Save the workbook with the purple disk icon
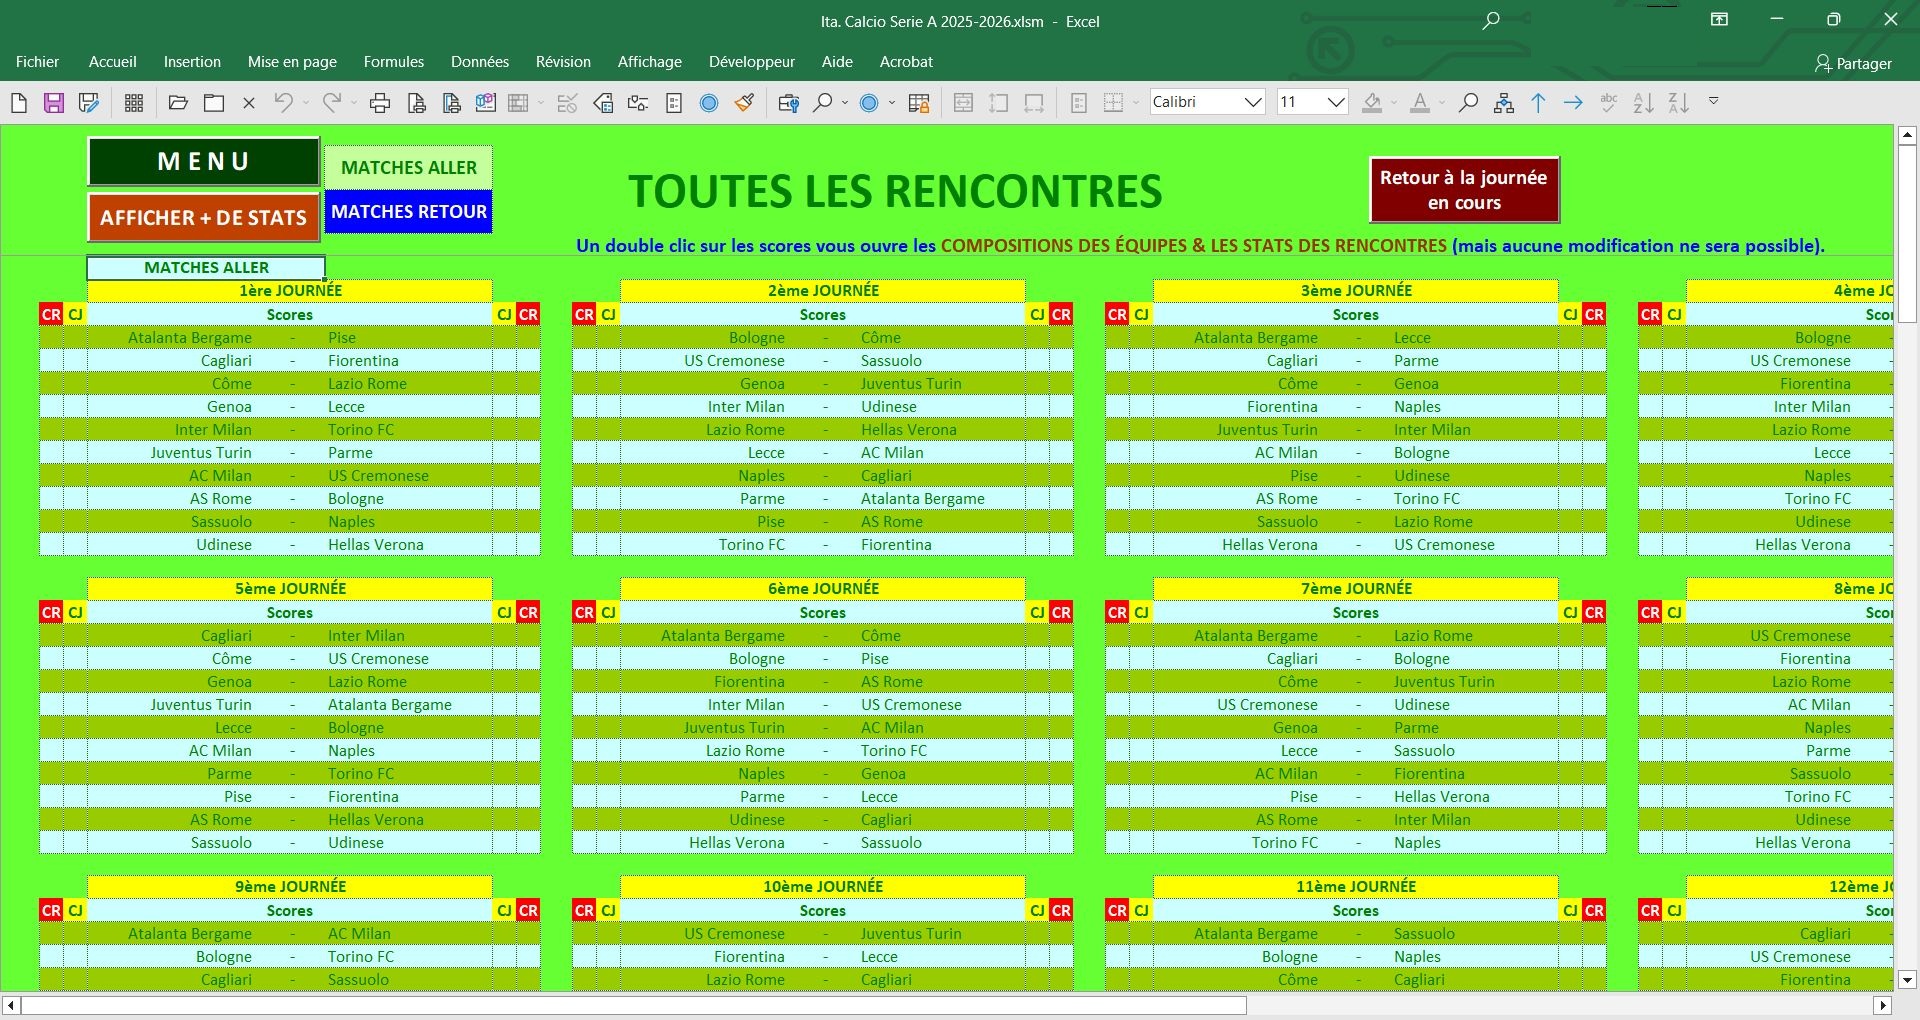Viewport: 1920px width, 1020px height. [54, 102]
